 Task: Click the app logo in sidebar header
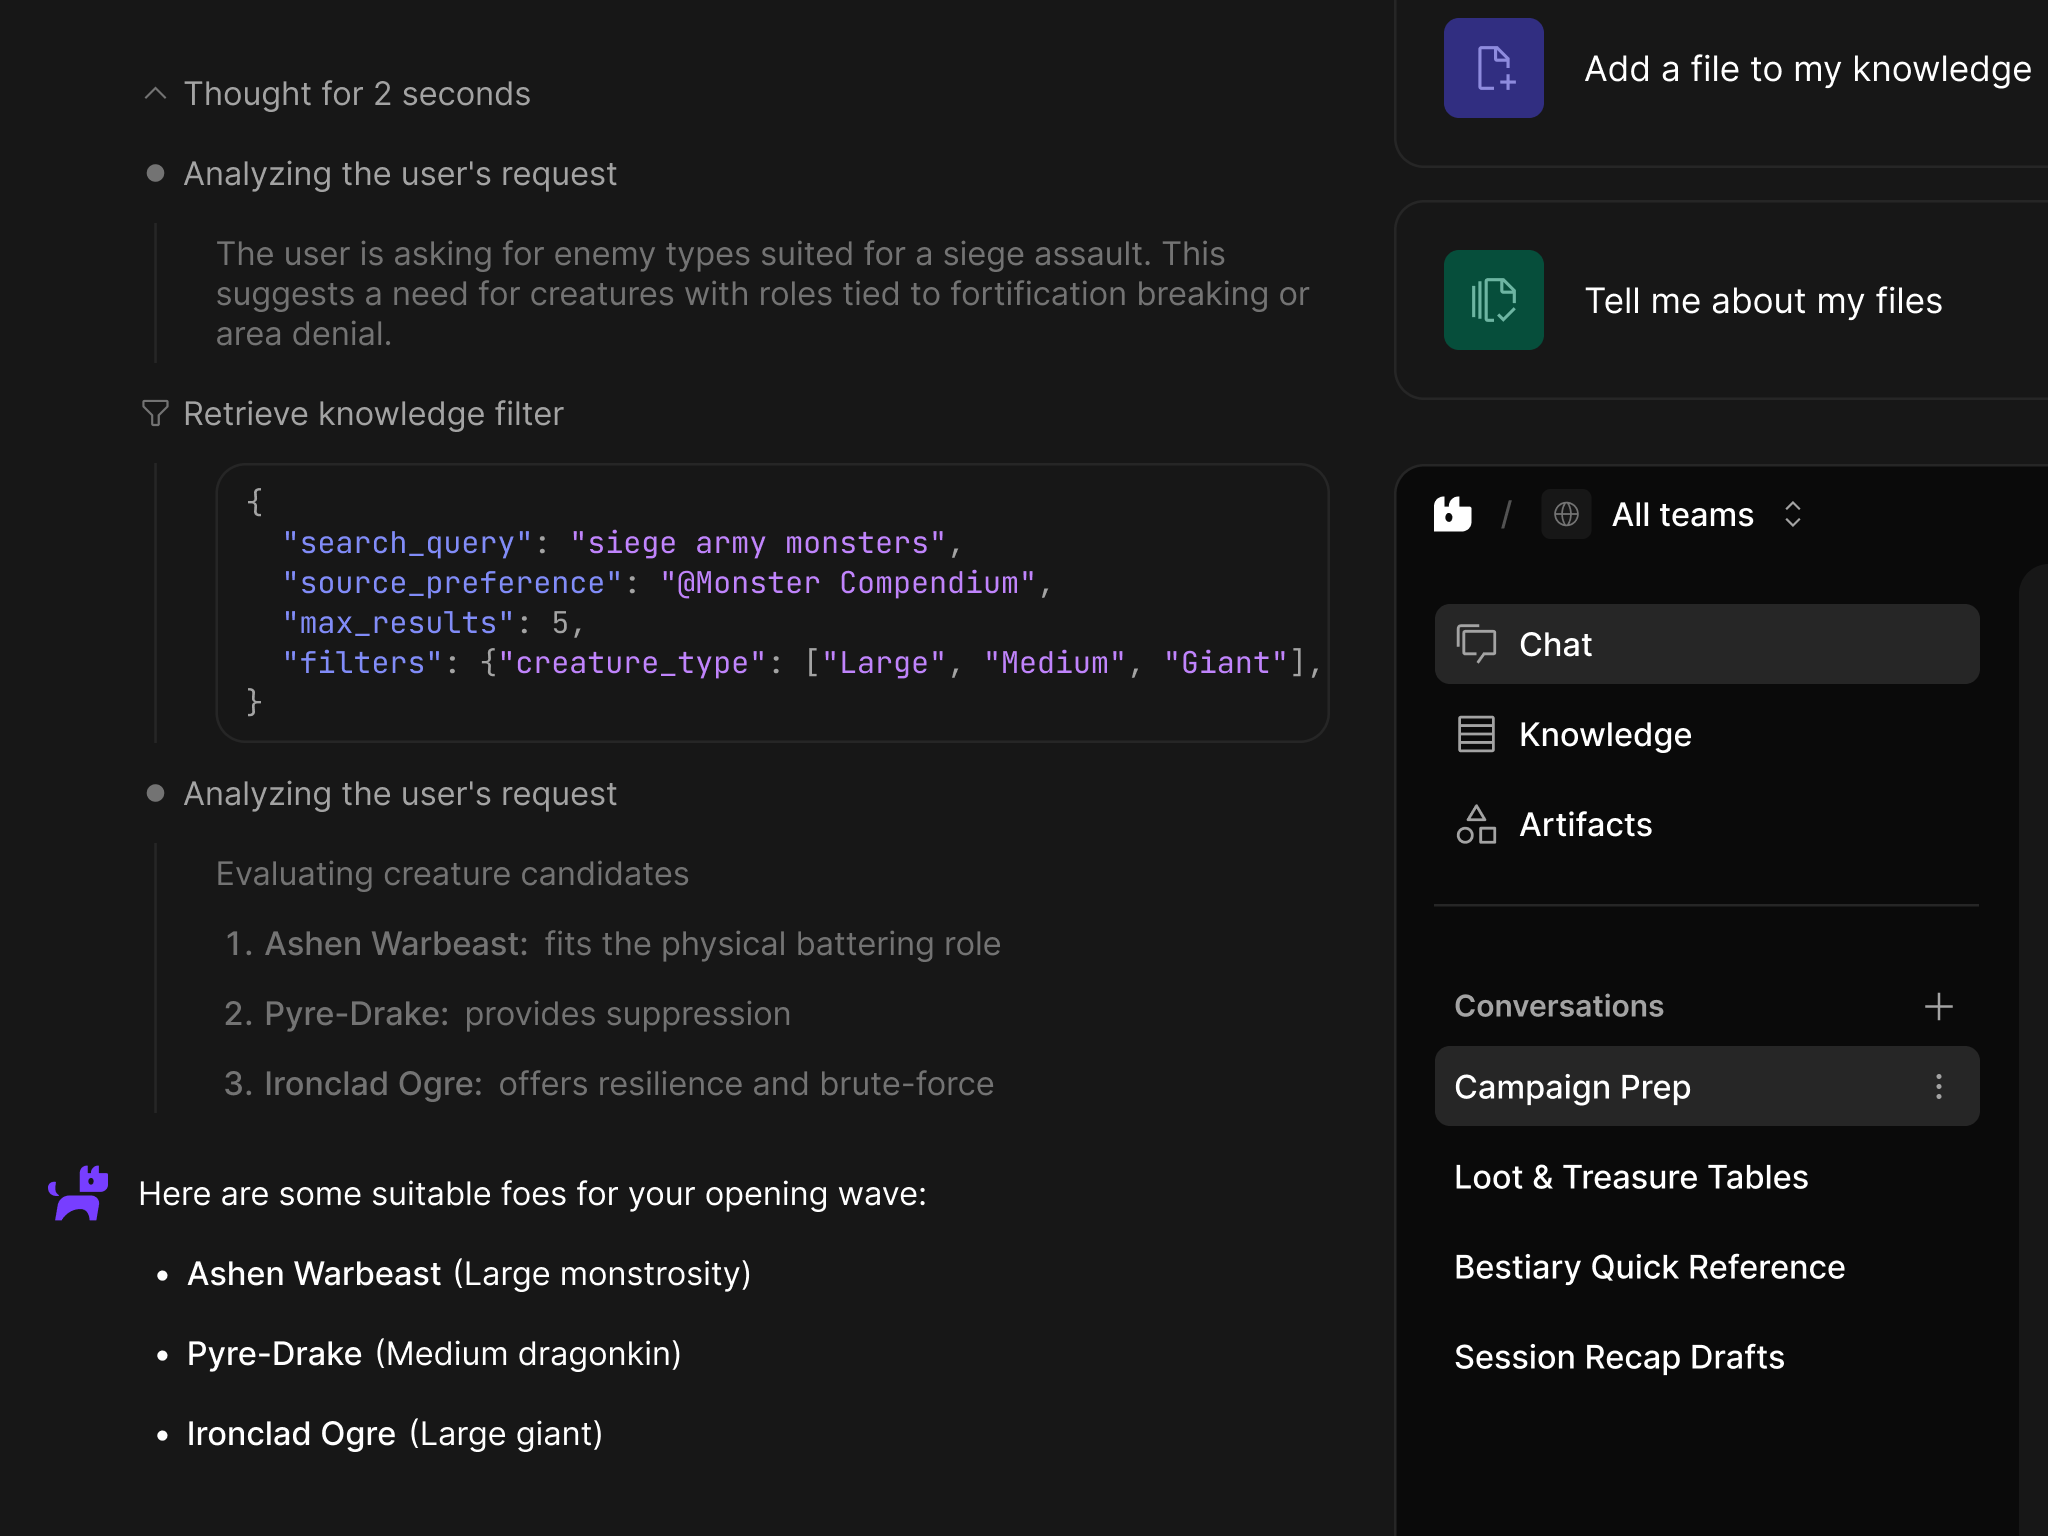pos(1452,514)
